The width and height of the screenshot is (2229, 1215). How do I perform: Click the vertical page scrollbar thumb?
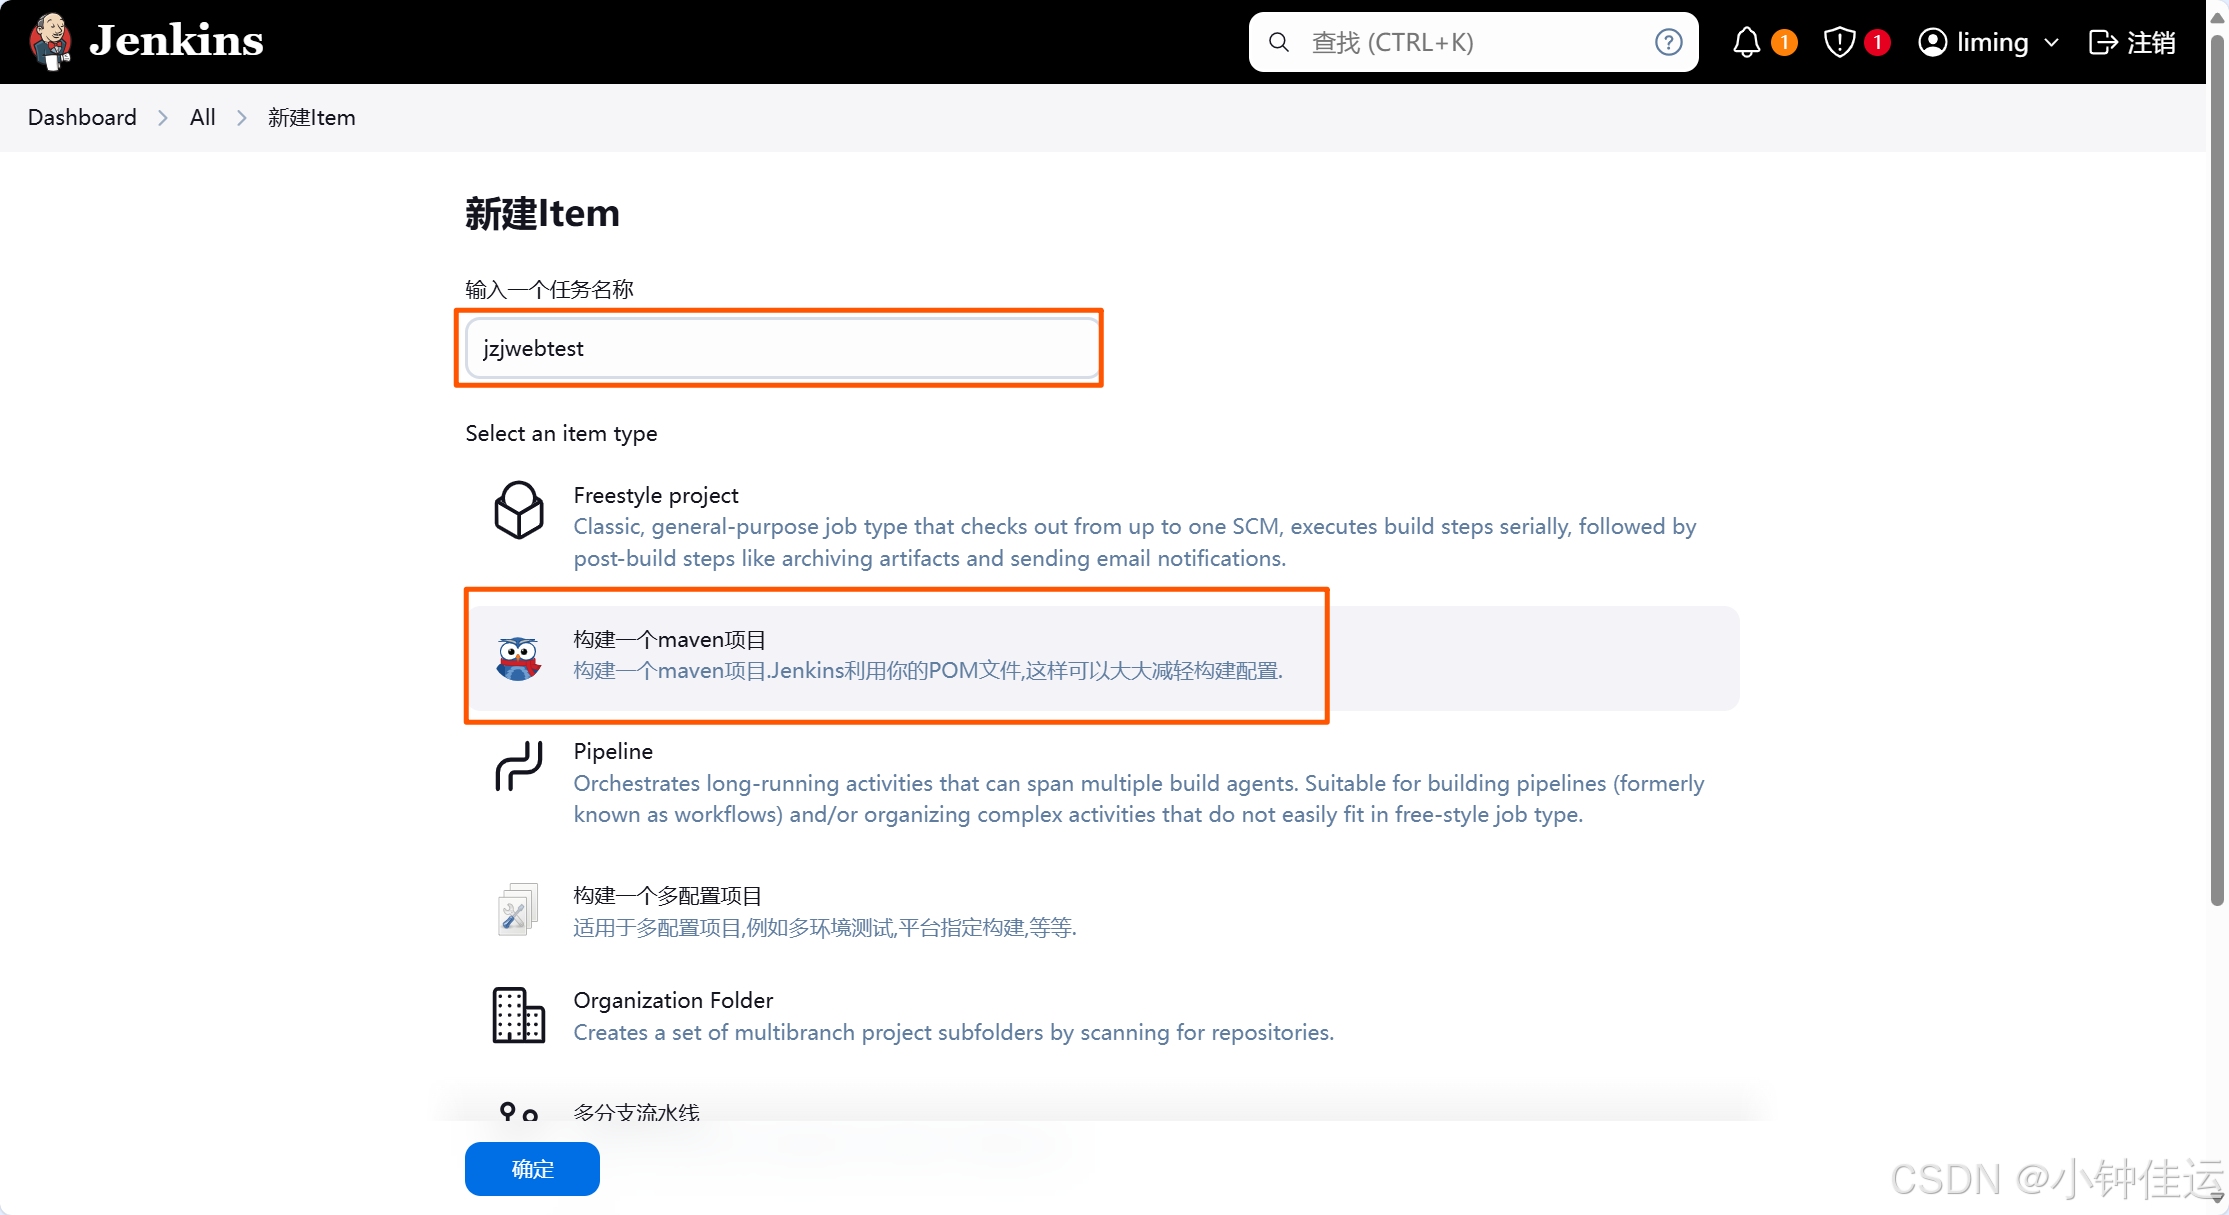tap(2216, 470)
